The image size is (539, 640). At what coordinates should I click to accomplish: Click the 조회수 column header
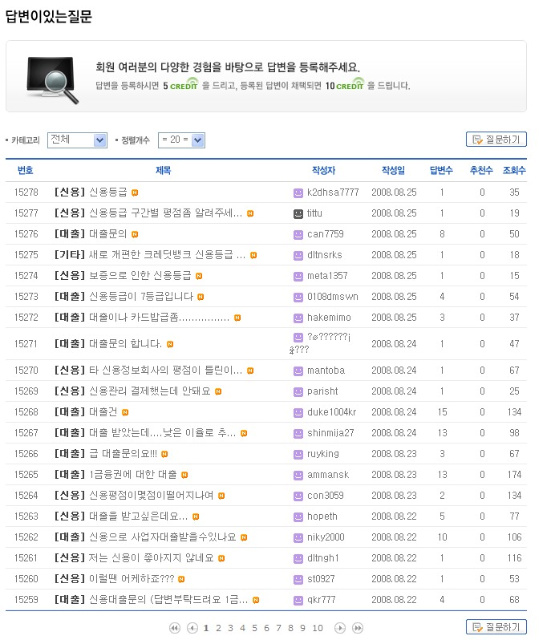514,171
